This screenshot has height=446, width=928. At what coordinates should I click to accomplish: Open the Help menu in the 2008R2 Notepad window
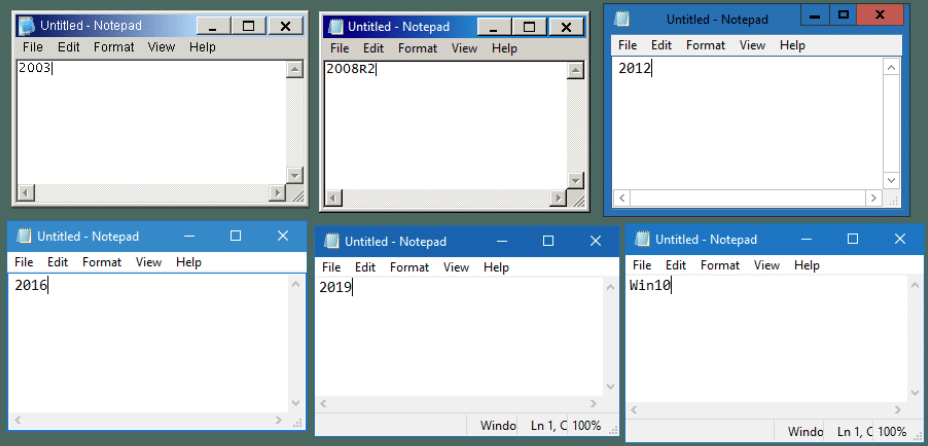tap(504, 48)
